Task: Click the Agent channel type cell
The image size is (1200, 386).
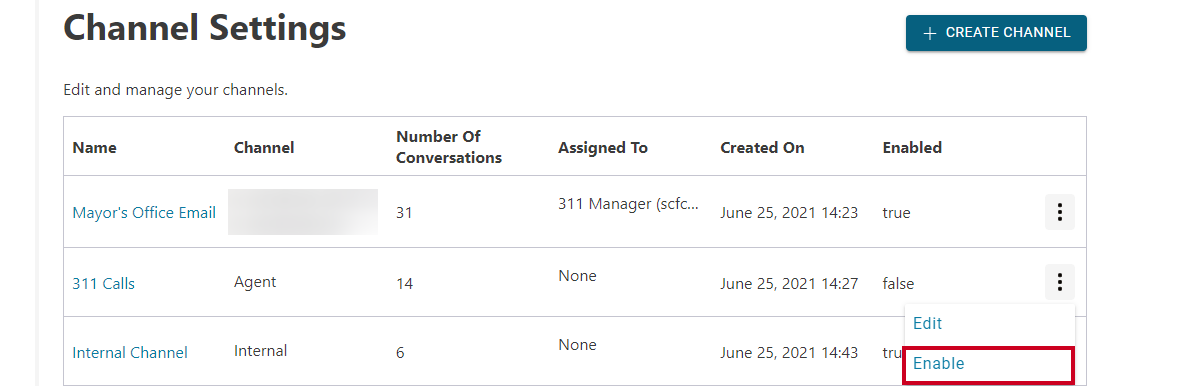Action: click(255, 283)
